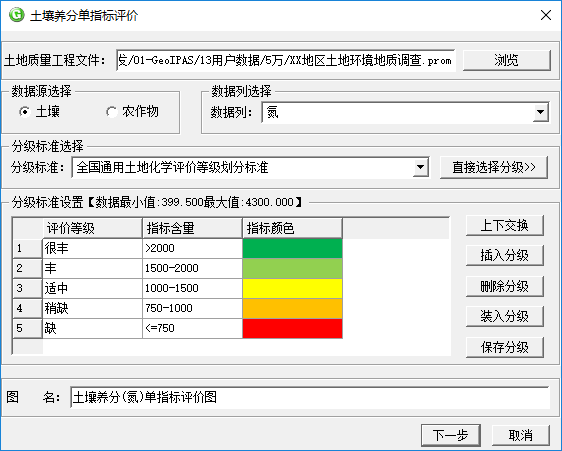Image resolution: width=562 pixels, height=451 pixels.
Task: Select the 土壤 radio button
Action: click(24, 112)
